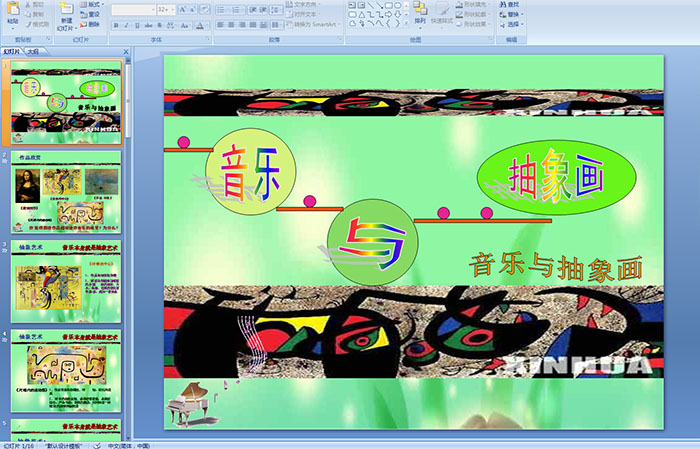Click Shape Fill (形状填充) swatch

pos(459,4)
